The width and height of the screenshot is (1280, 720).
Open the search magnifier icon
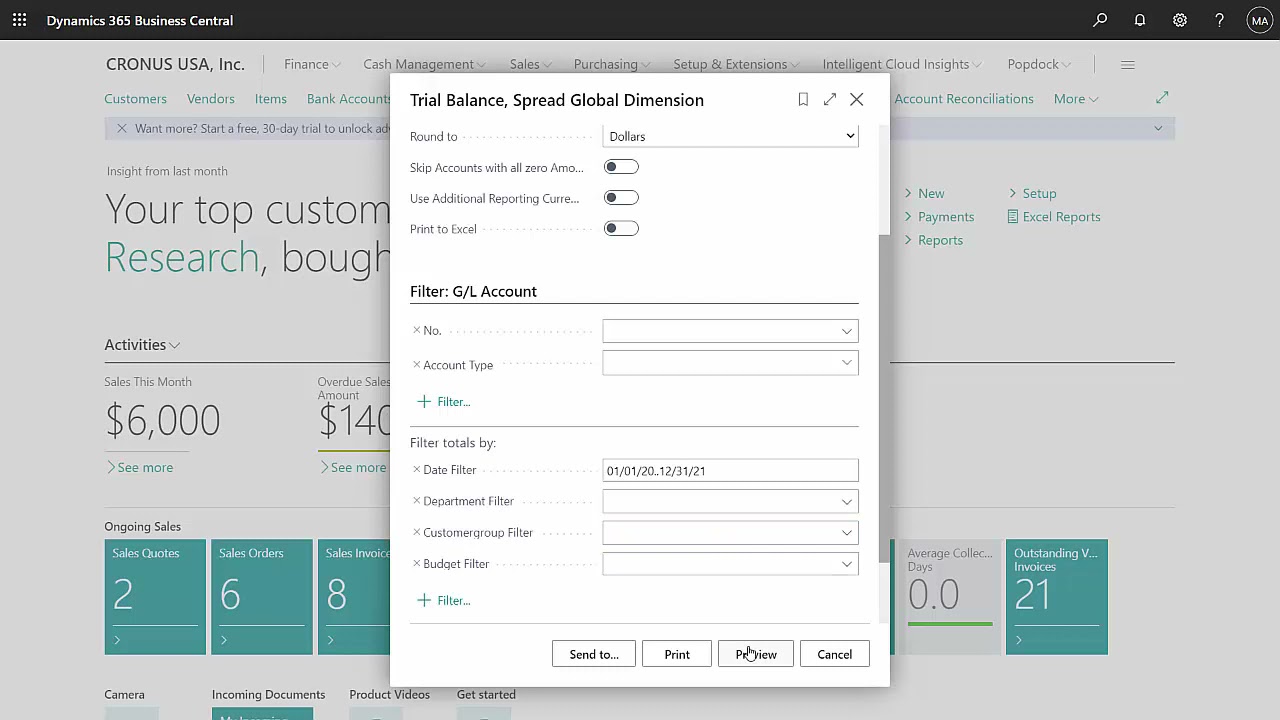[1100, 20]
